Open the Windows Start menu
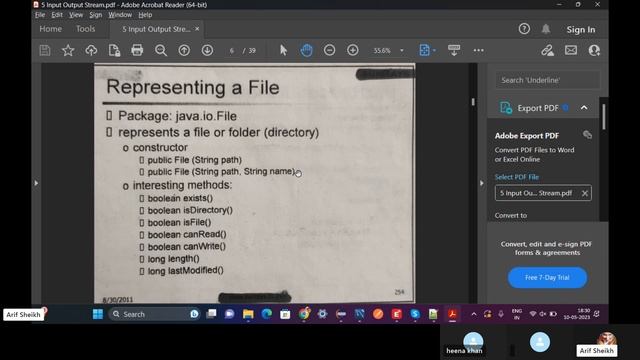The width and height of the screenshot is (640, 360). point(98,314)
